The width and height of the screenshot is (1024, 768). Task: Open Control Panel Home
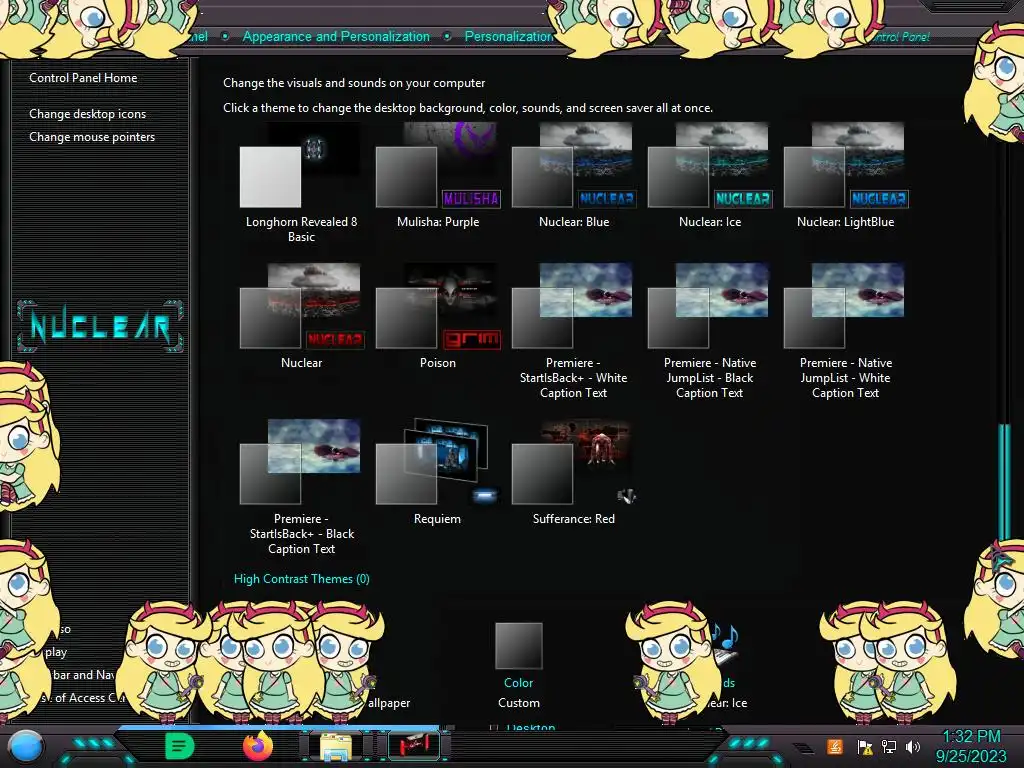click(83, 78)
